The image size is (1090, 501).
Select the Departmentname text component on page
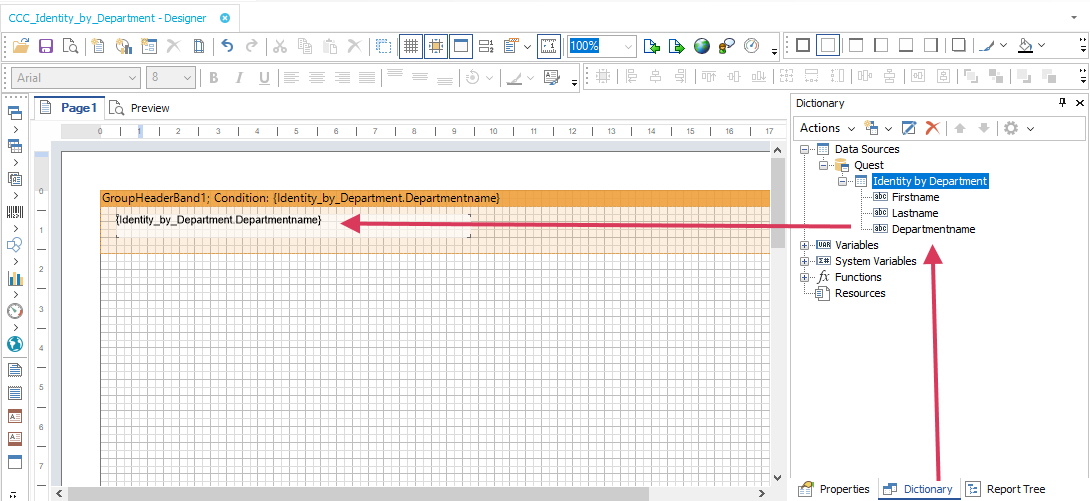pos(293,225)
